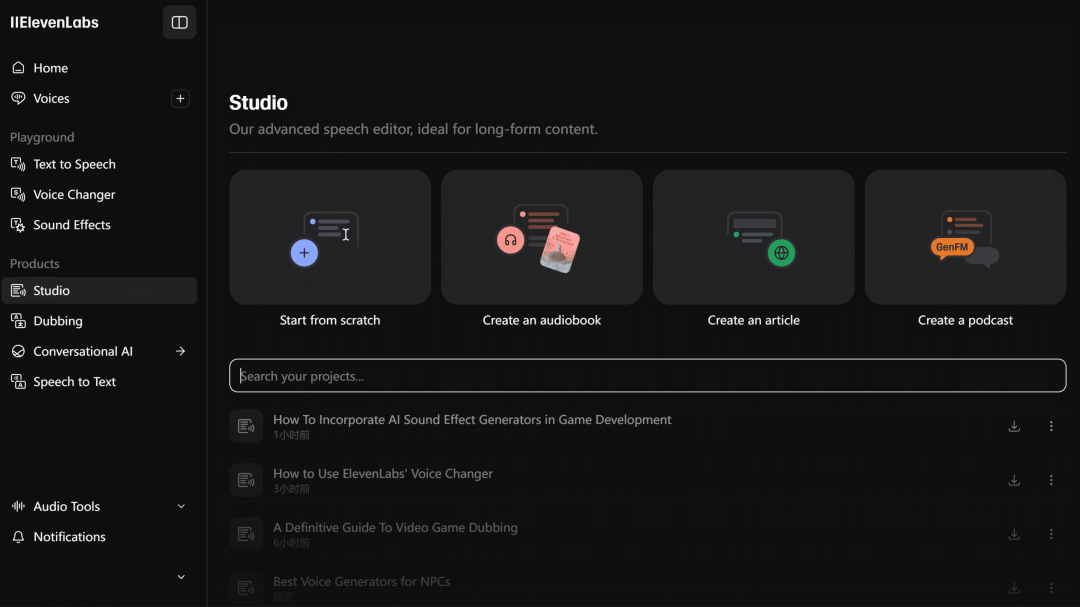Focus the Search your projects field

pyautogui.click(x=647, y=375)
